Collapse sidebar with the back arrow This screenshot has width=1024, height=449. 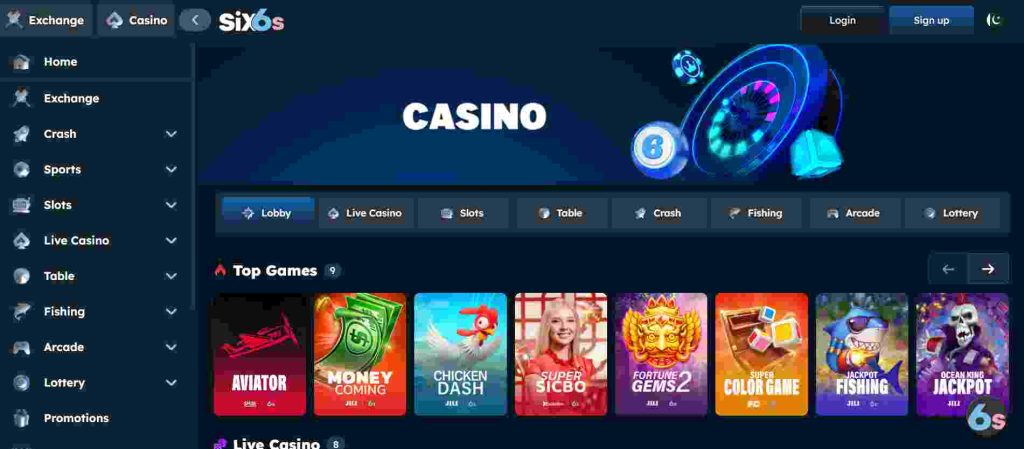tap(195, 20)
